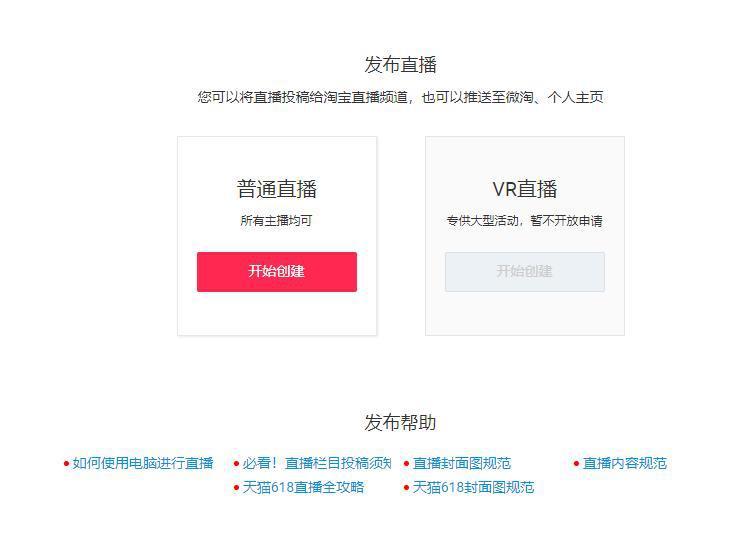Open the 直播封面图规范 link
Screen dimensions: 756x544
(x=462, y=463)
